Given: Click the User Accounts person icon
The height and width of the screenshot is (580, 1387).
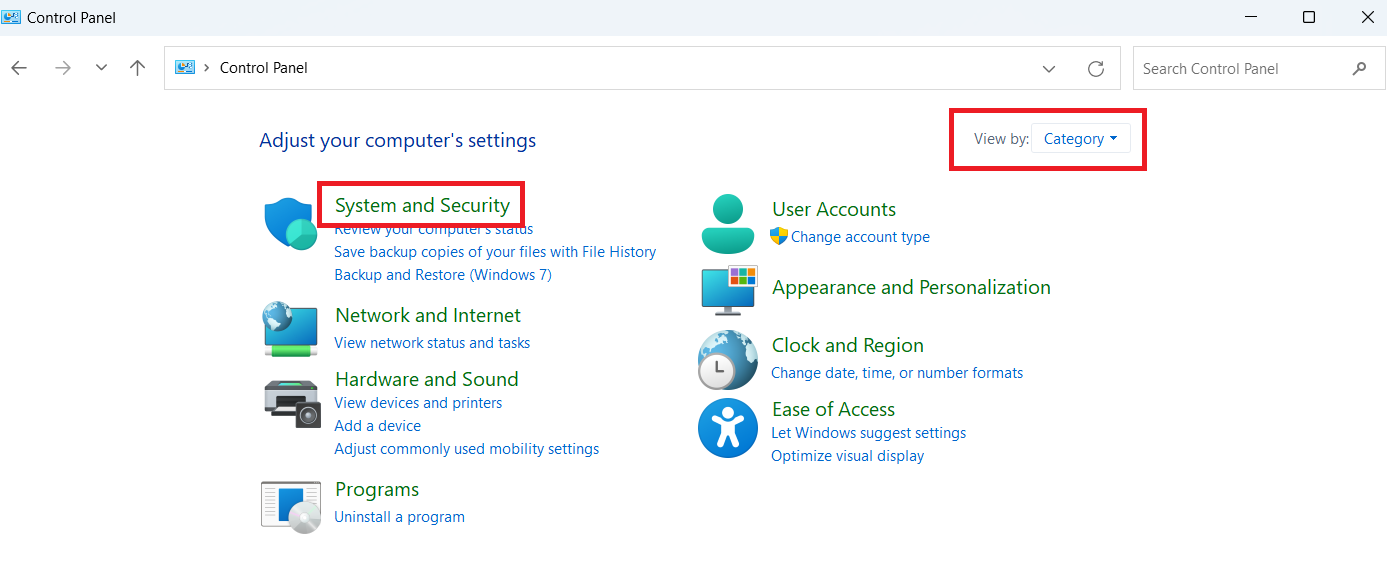Looking at the screenshot, I should [x=728, y=224].
